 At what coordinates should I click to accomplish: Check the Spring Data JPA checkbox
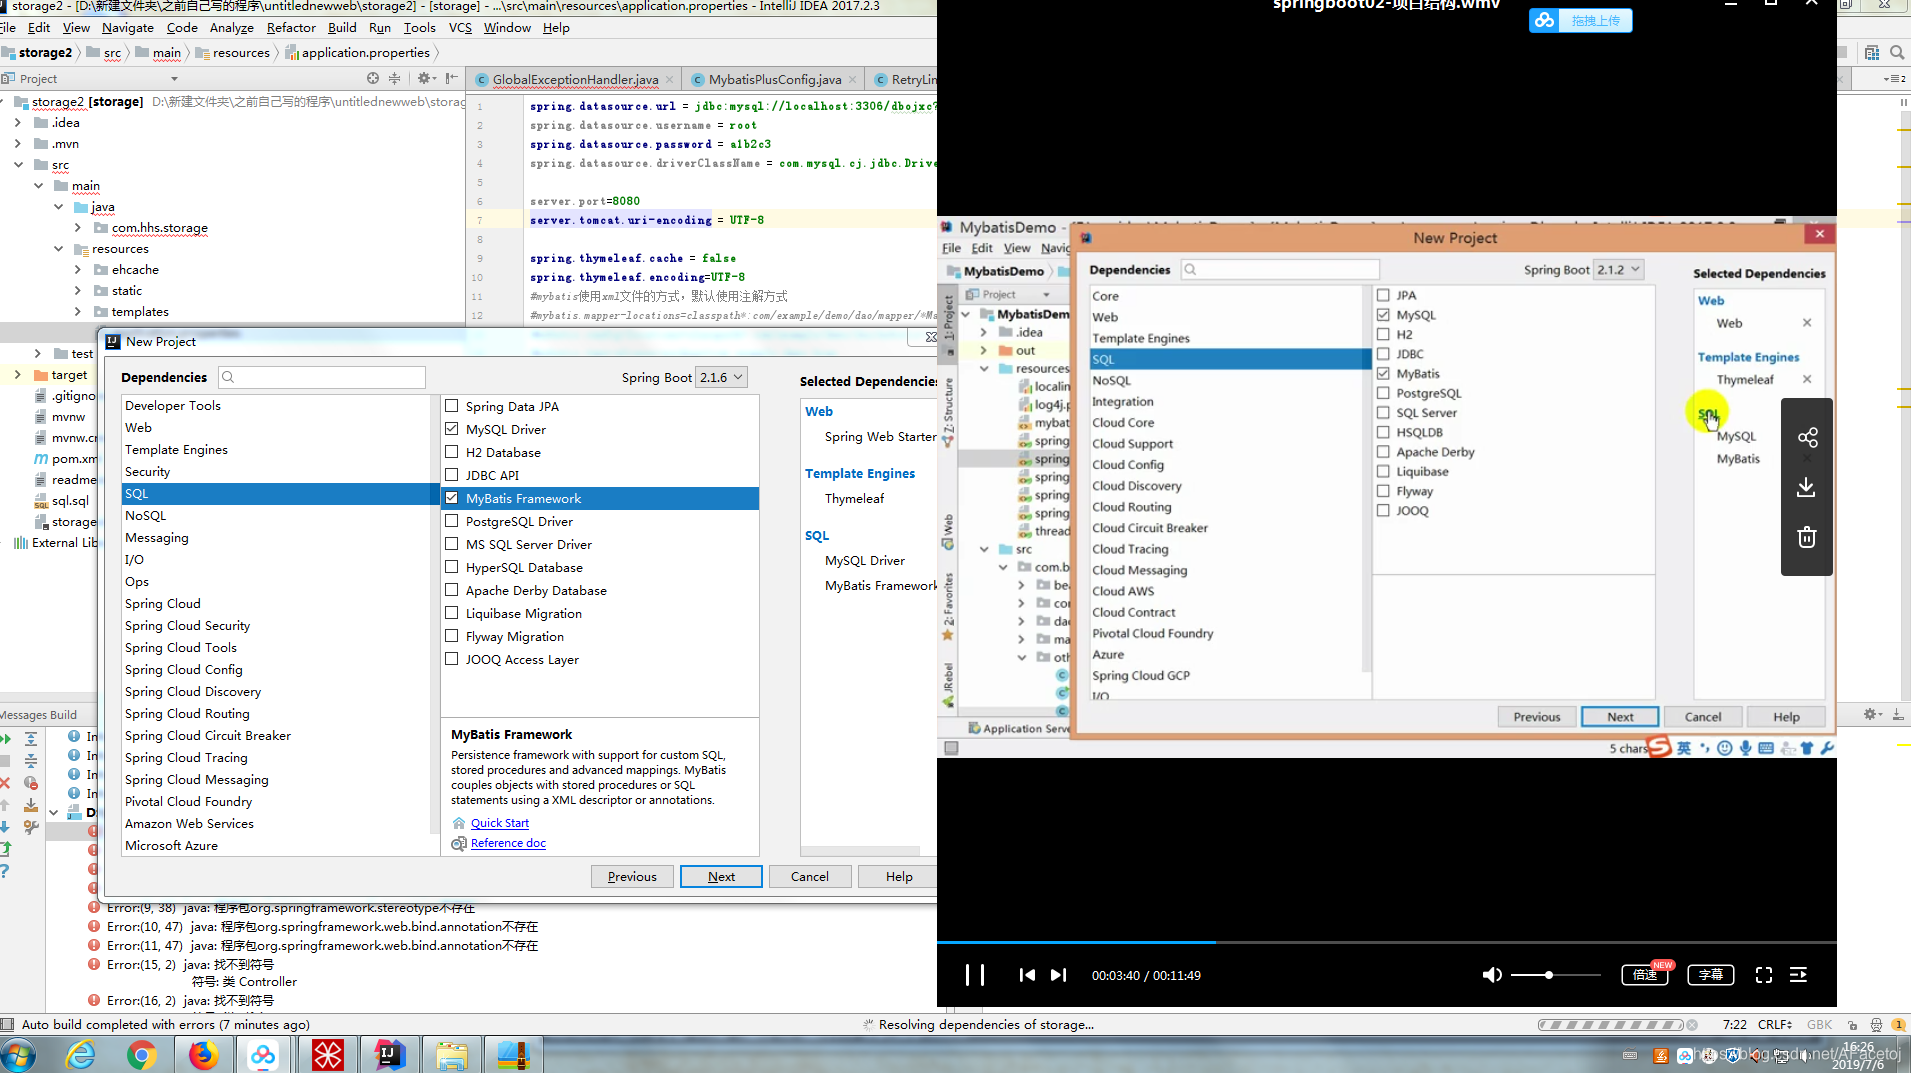452,406
